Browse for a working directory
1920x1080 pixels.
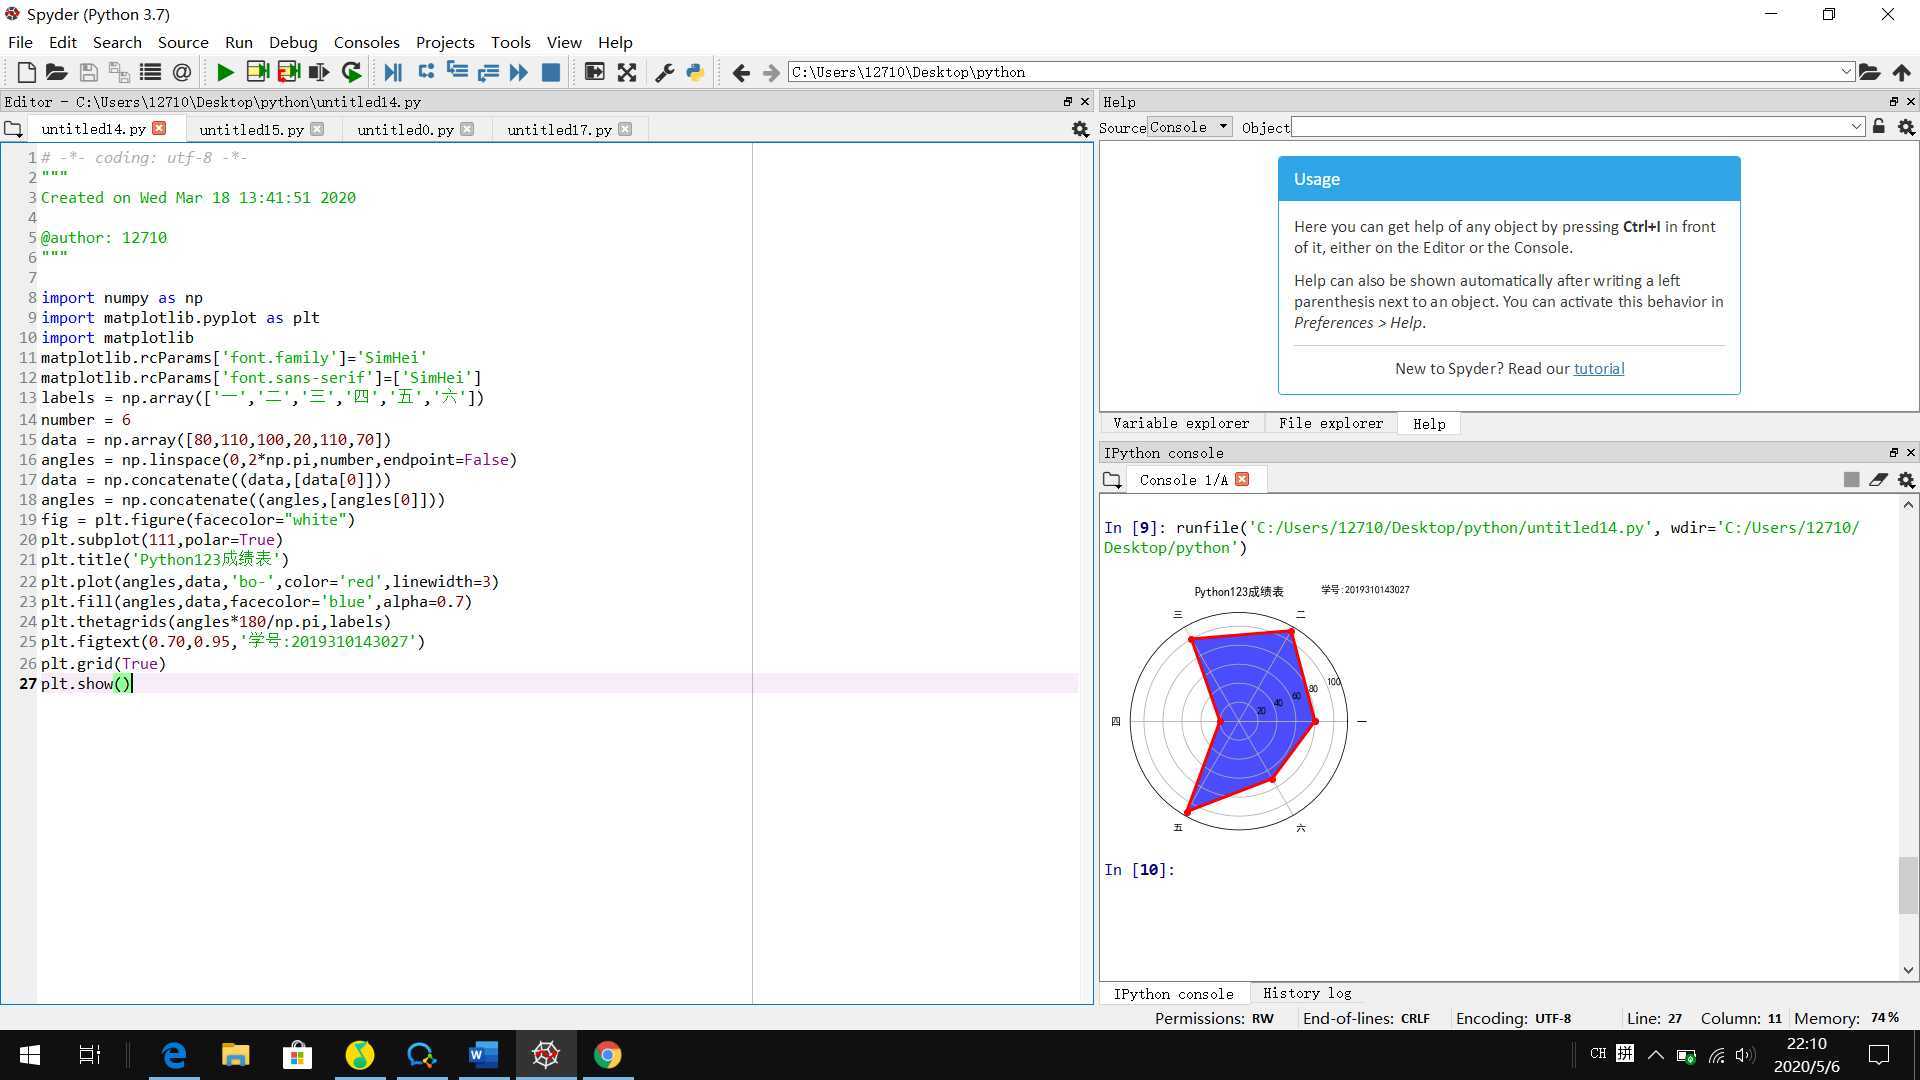1869,72
